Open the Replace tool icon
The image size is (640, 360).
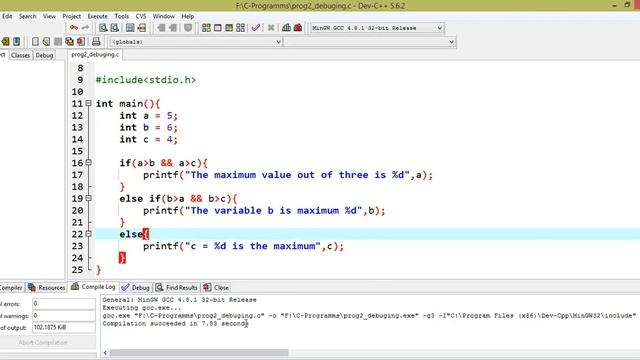[x=115, y=28]
